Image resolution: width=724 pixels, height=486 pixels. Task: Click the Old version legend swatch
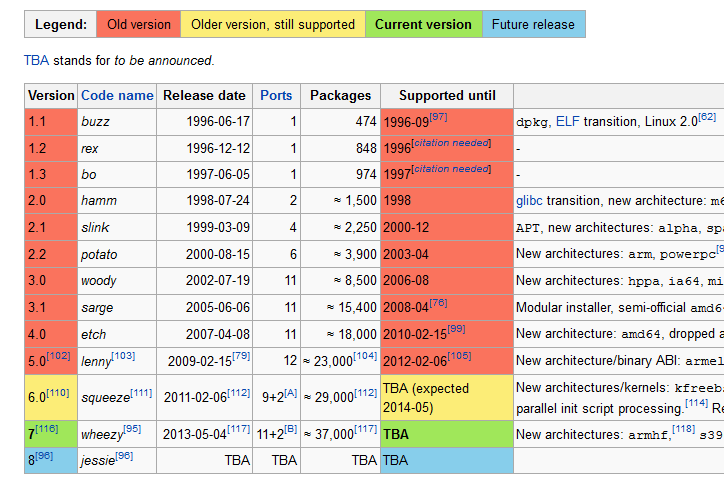139,24
